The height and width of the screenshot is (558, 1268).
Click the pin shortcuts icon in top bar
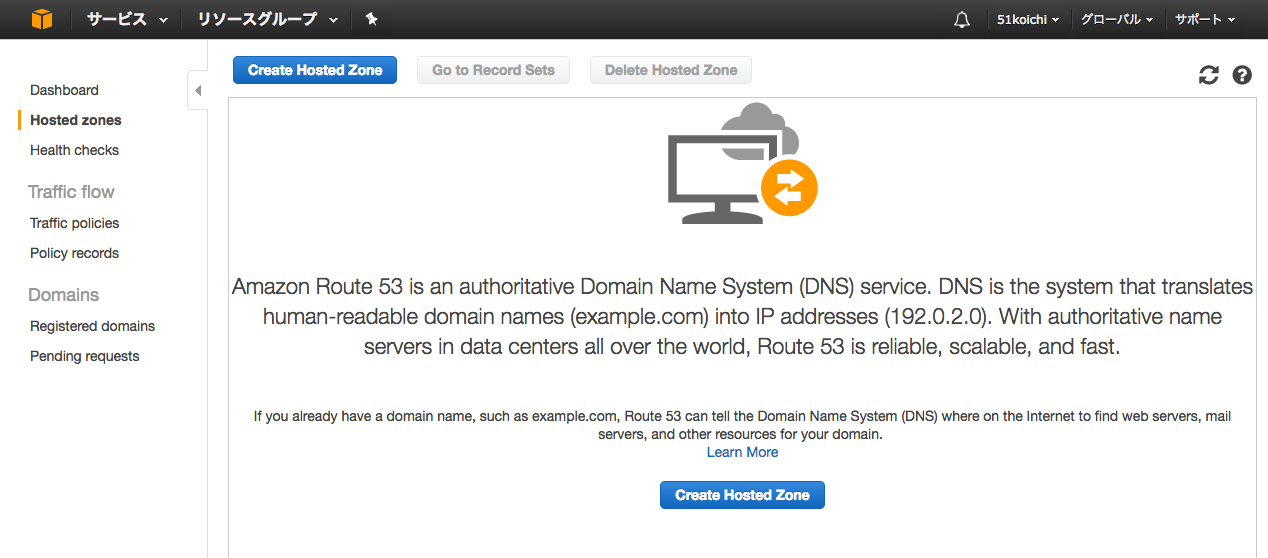pos(371,19)
